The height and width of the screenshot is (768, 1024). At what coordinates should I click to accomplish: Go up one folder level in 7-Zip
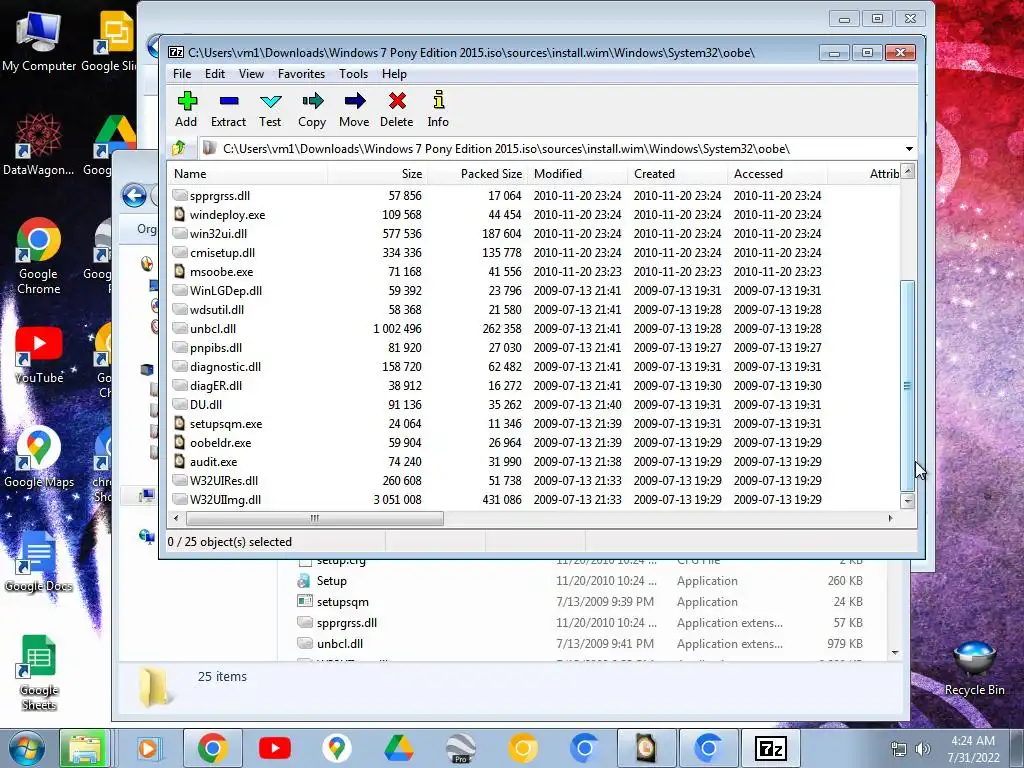179,149
